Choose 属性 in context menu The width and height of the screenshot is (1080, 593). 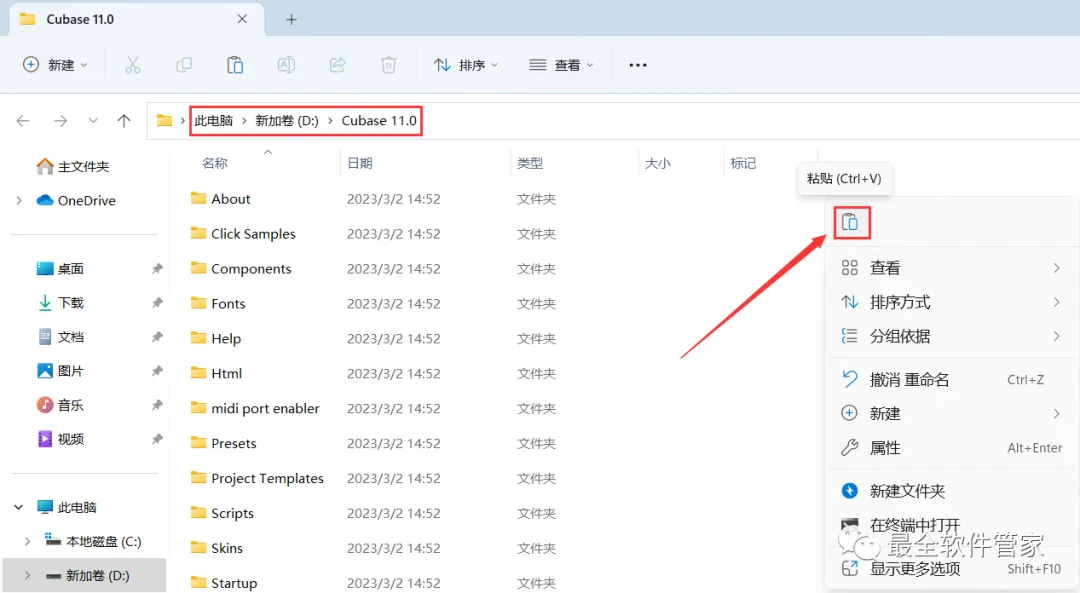tap(952, 448)
